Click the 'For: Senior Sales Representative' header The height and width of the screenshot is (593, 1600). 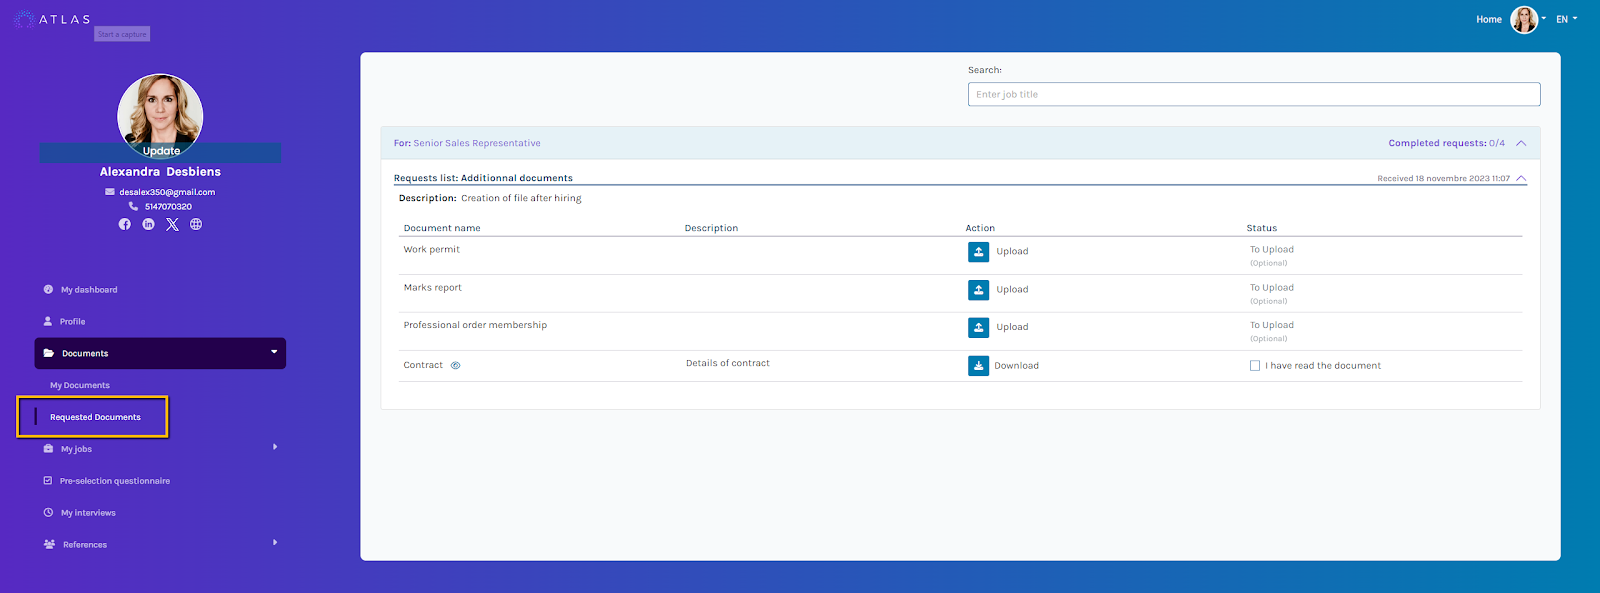coord(467,143)
